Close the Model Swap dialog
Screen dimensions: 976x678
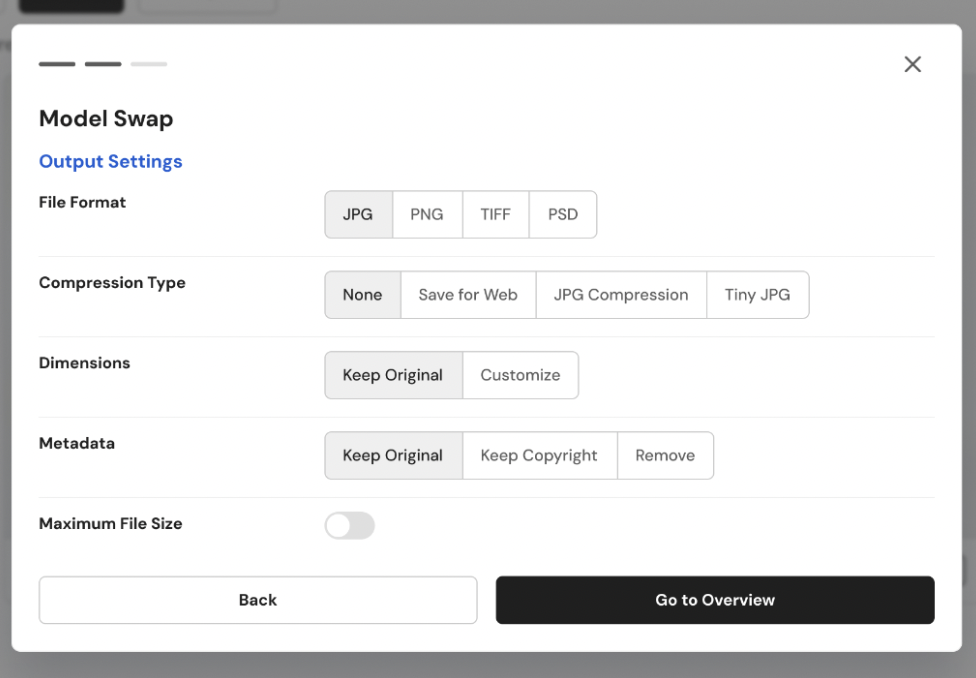pos(913,64)
